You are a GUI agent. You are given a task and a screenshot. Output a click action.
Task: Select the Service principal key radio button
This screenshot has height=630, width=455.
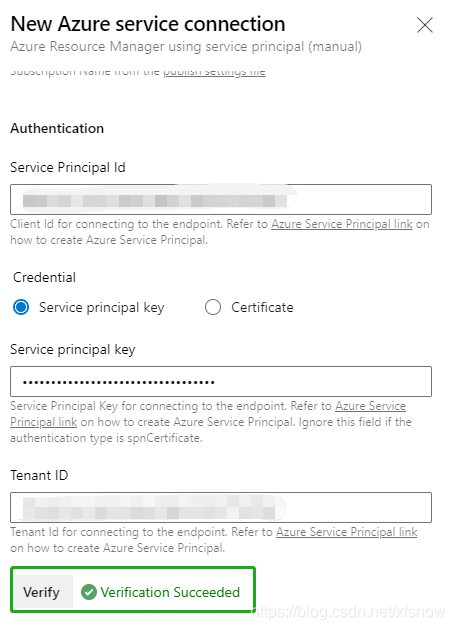coord(21,307)
